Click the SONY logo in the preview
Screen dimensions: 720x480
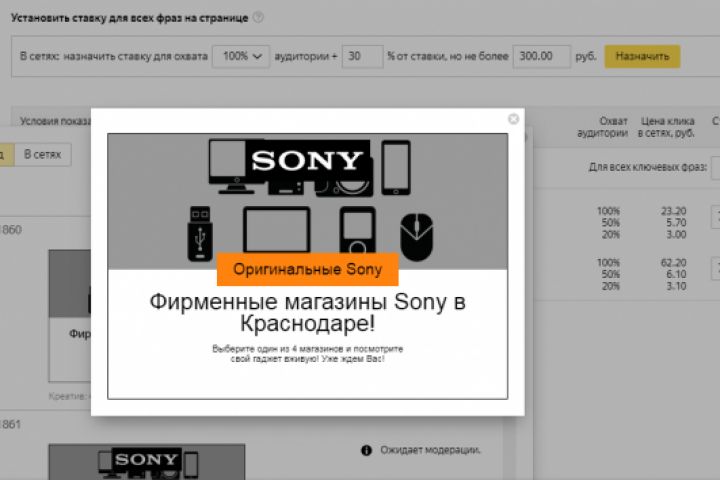tap(307, 161)
